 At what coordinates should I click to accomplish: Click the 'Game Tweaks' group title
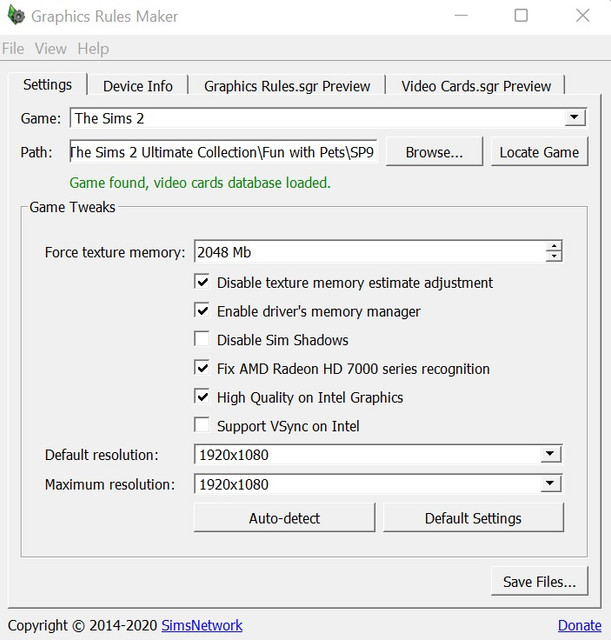click(72, 207)
